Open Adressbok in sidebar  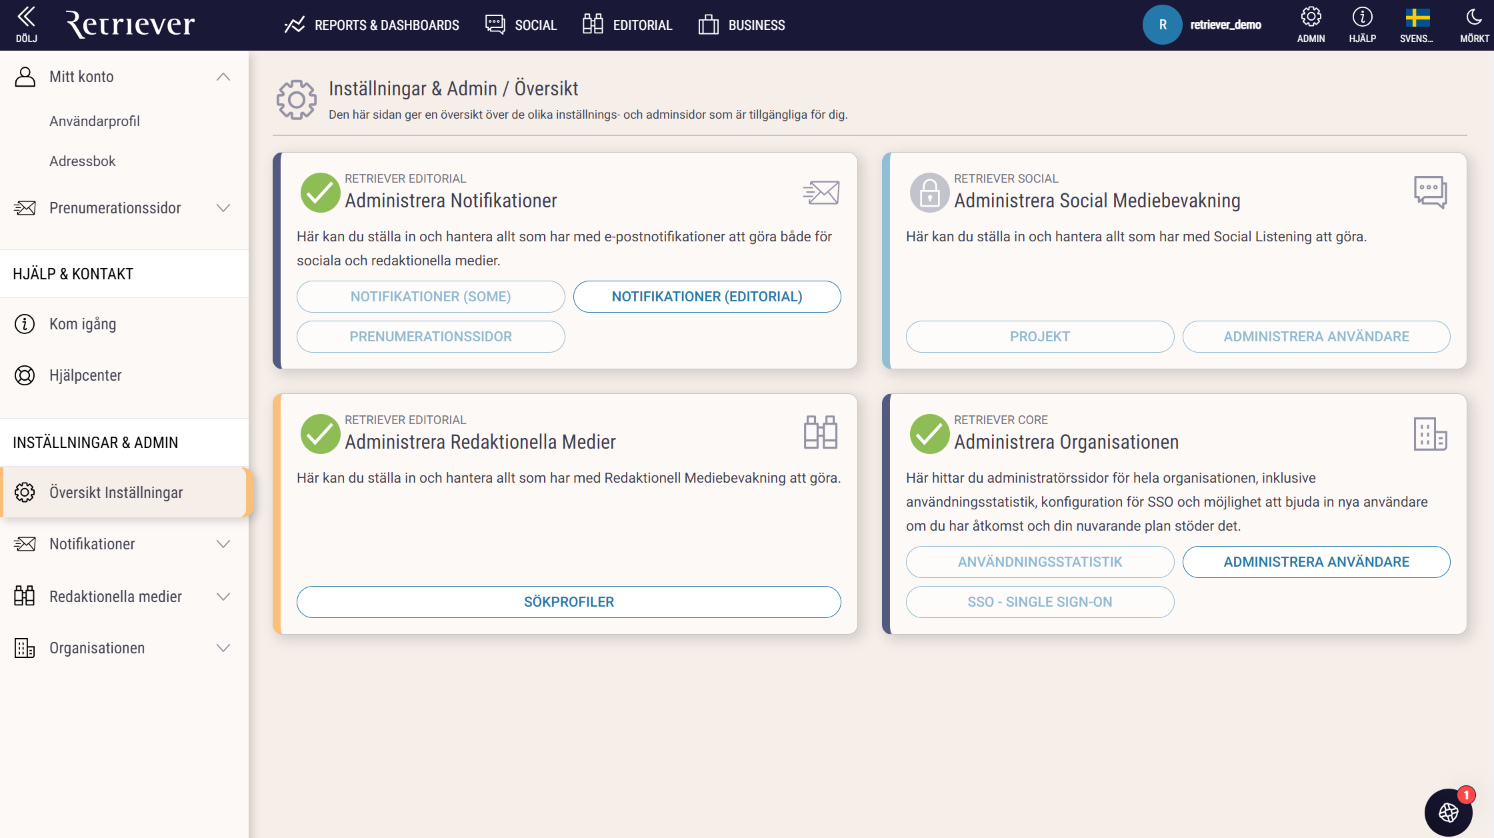pos(83,161)
